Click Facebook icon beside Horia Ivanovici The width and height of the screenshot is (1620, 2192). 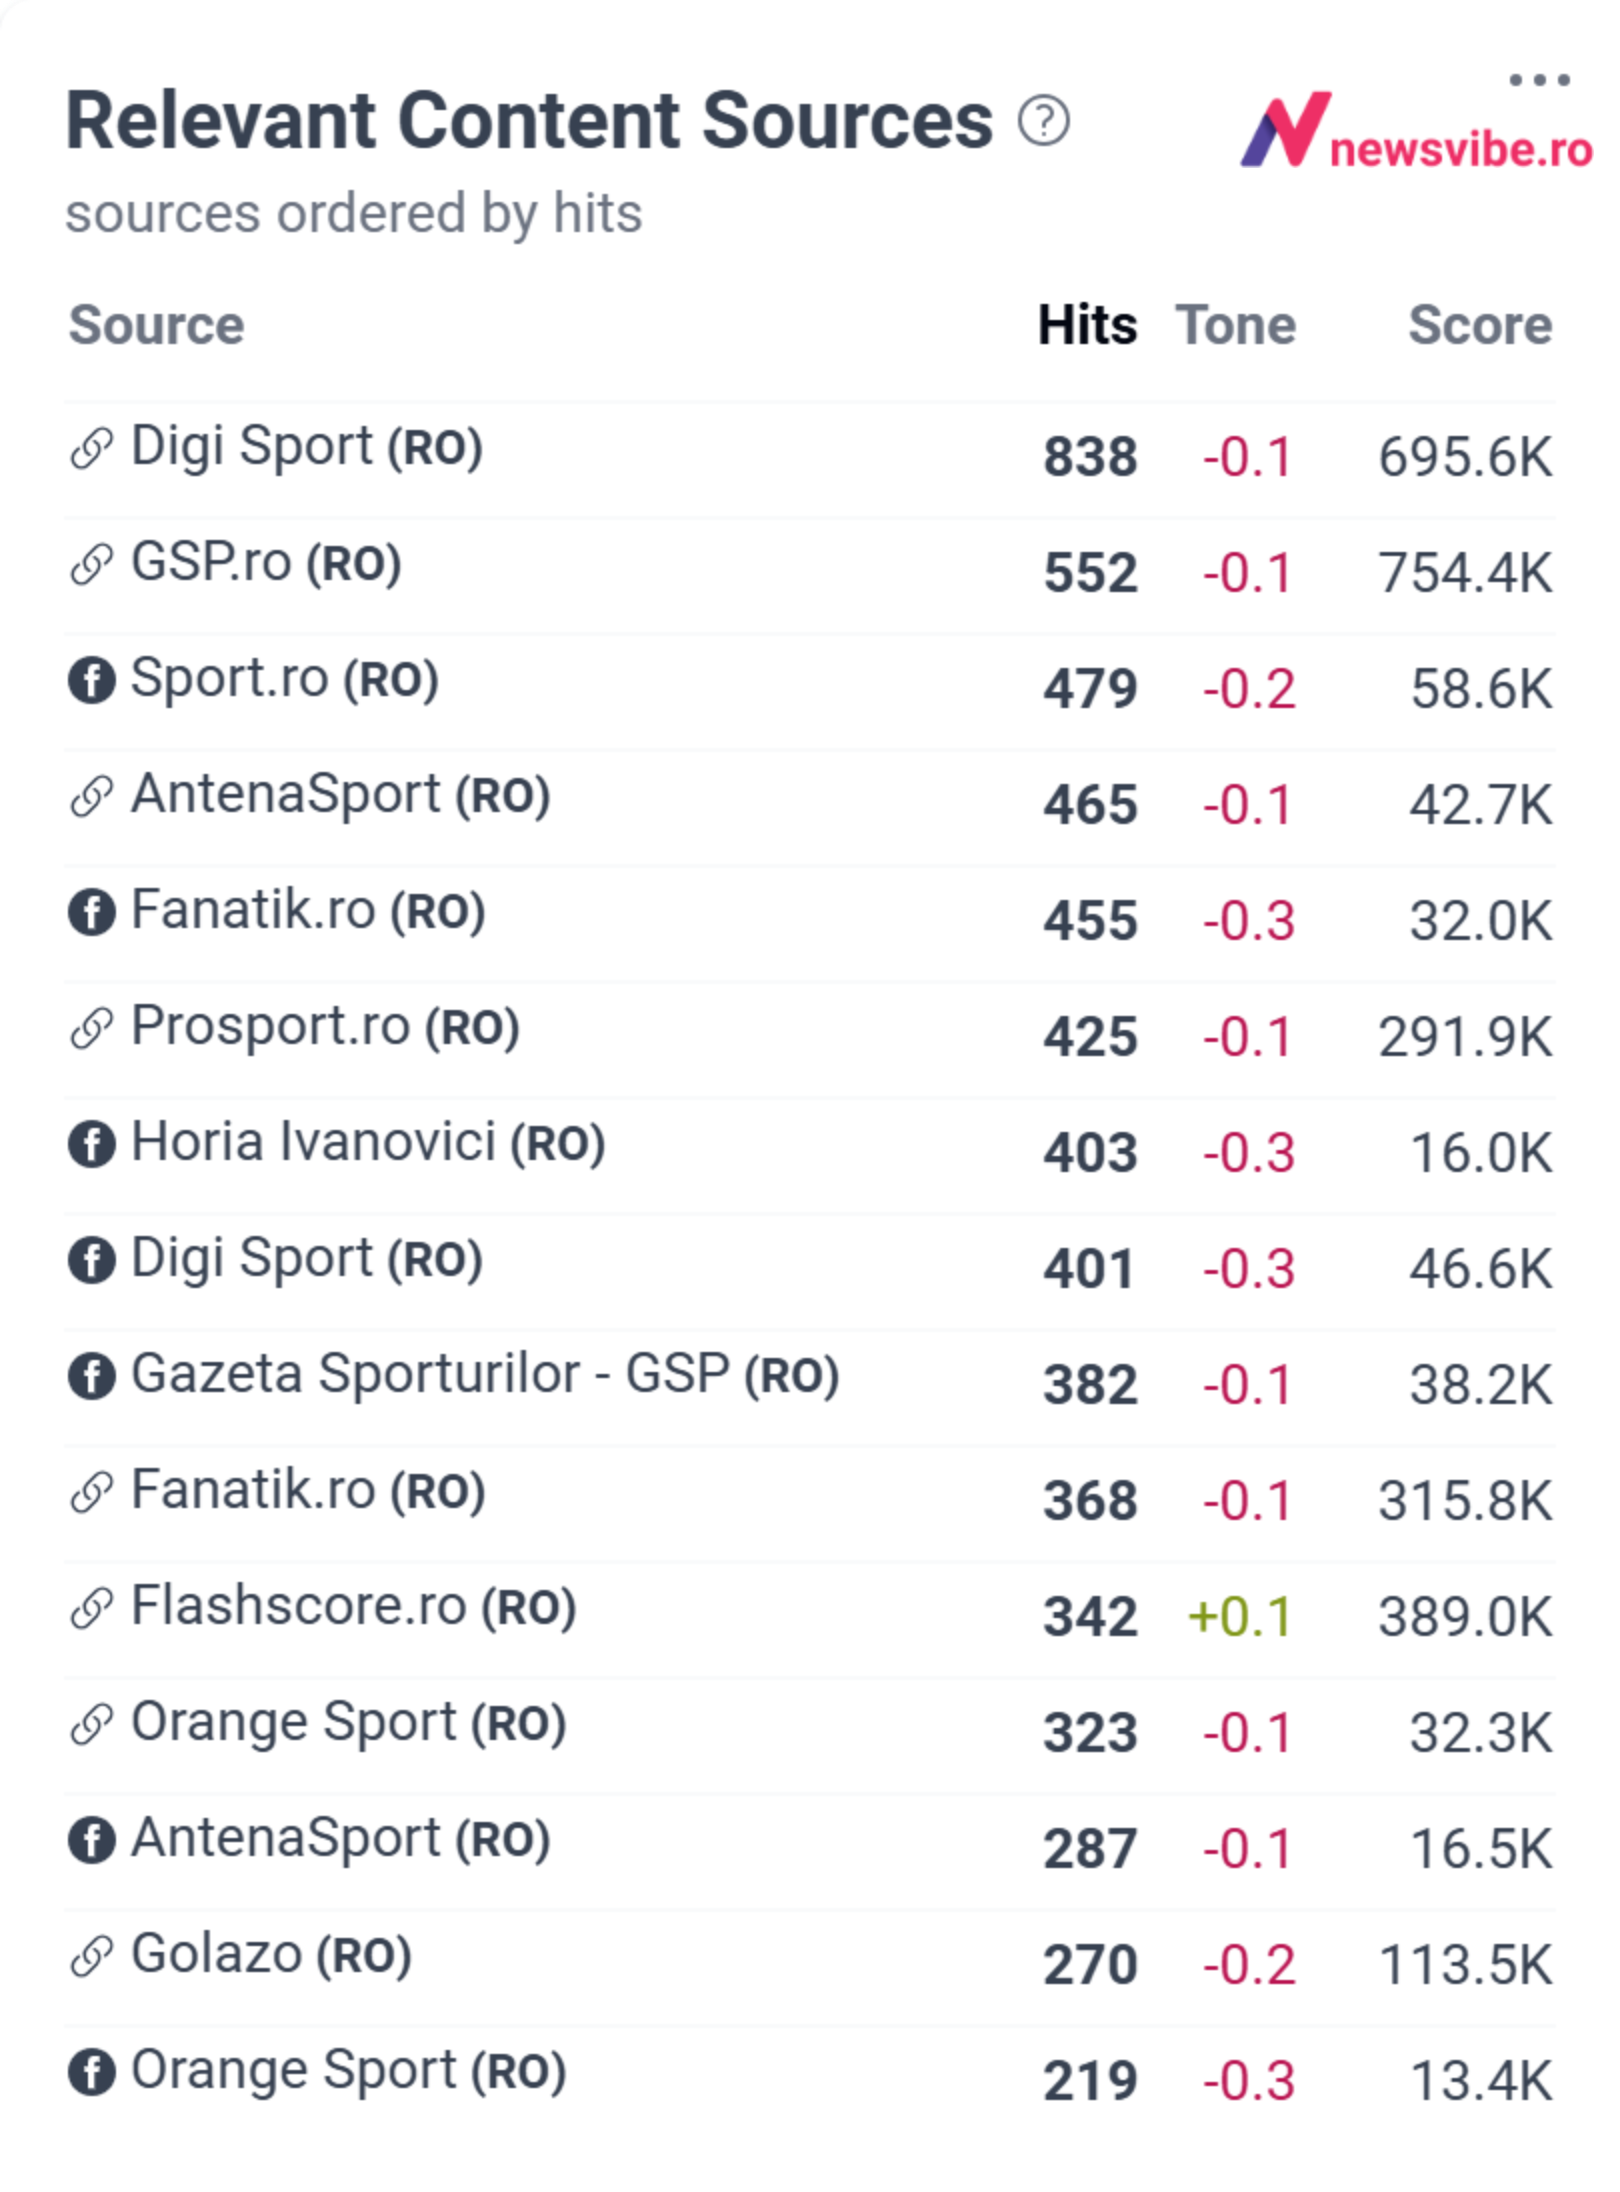92,1144
